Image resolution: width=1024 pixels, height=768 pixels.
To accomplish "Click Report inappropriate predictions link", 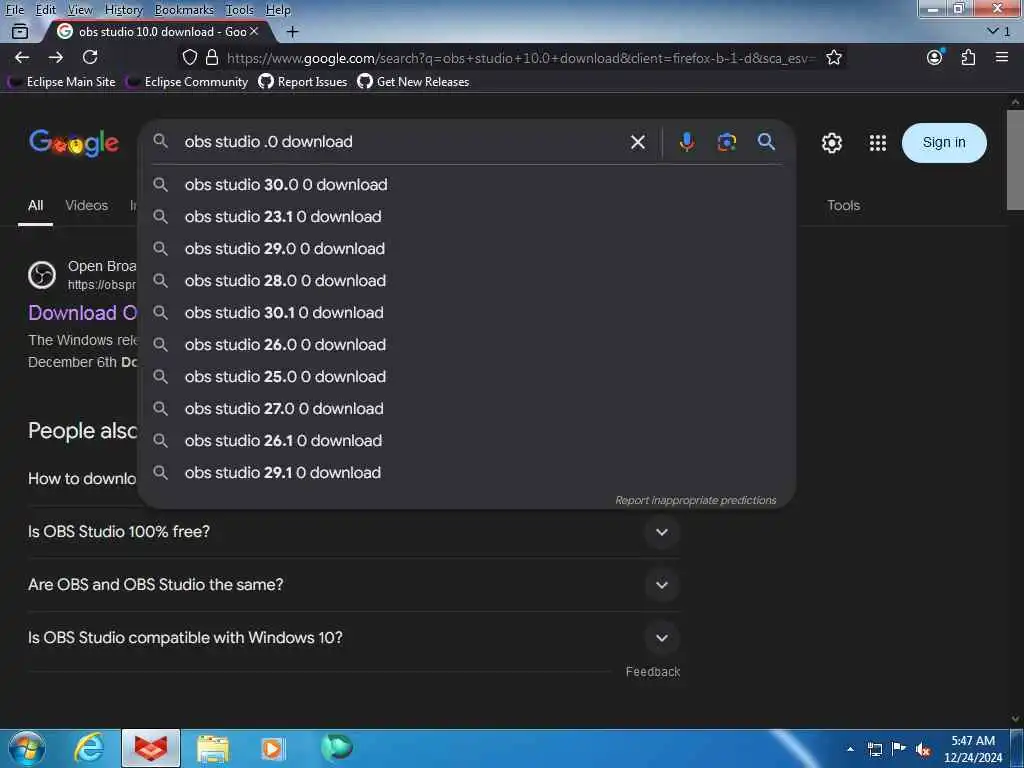I will pos(696,500).
